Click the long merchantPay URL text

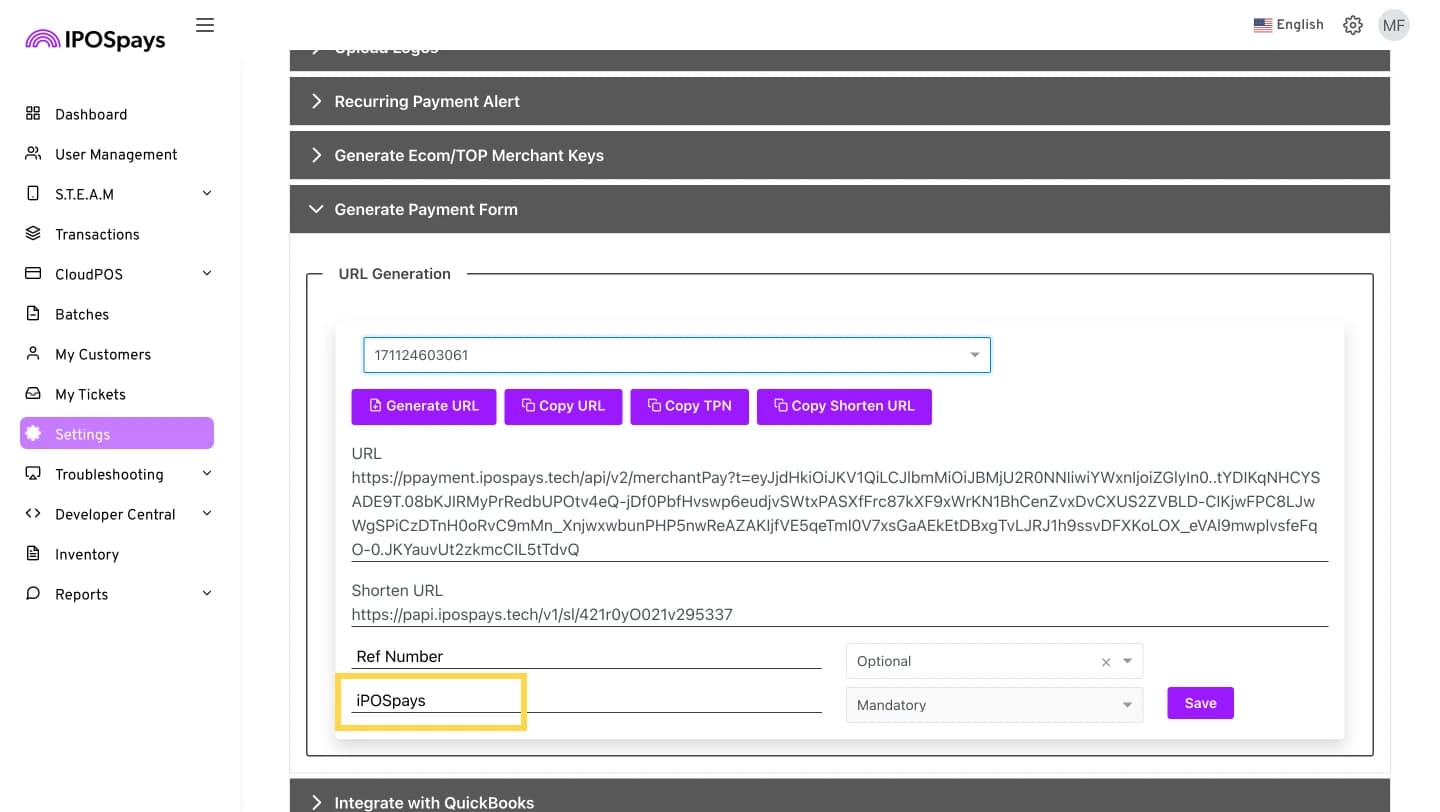[836, 513]
